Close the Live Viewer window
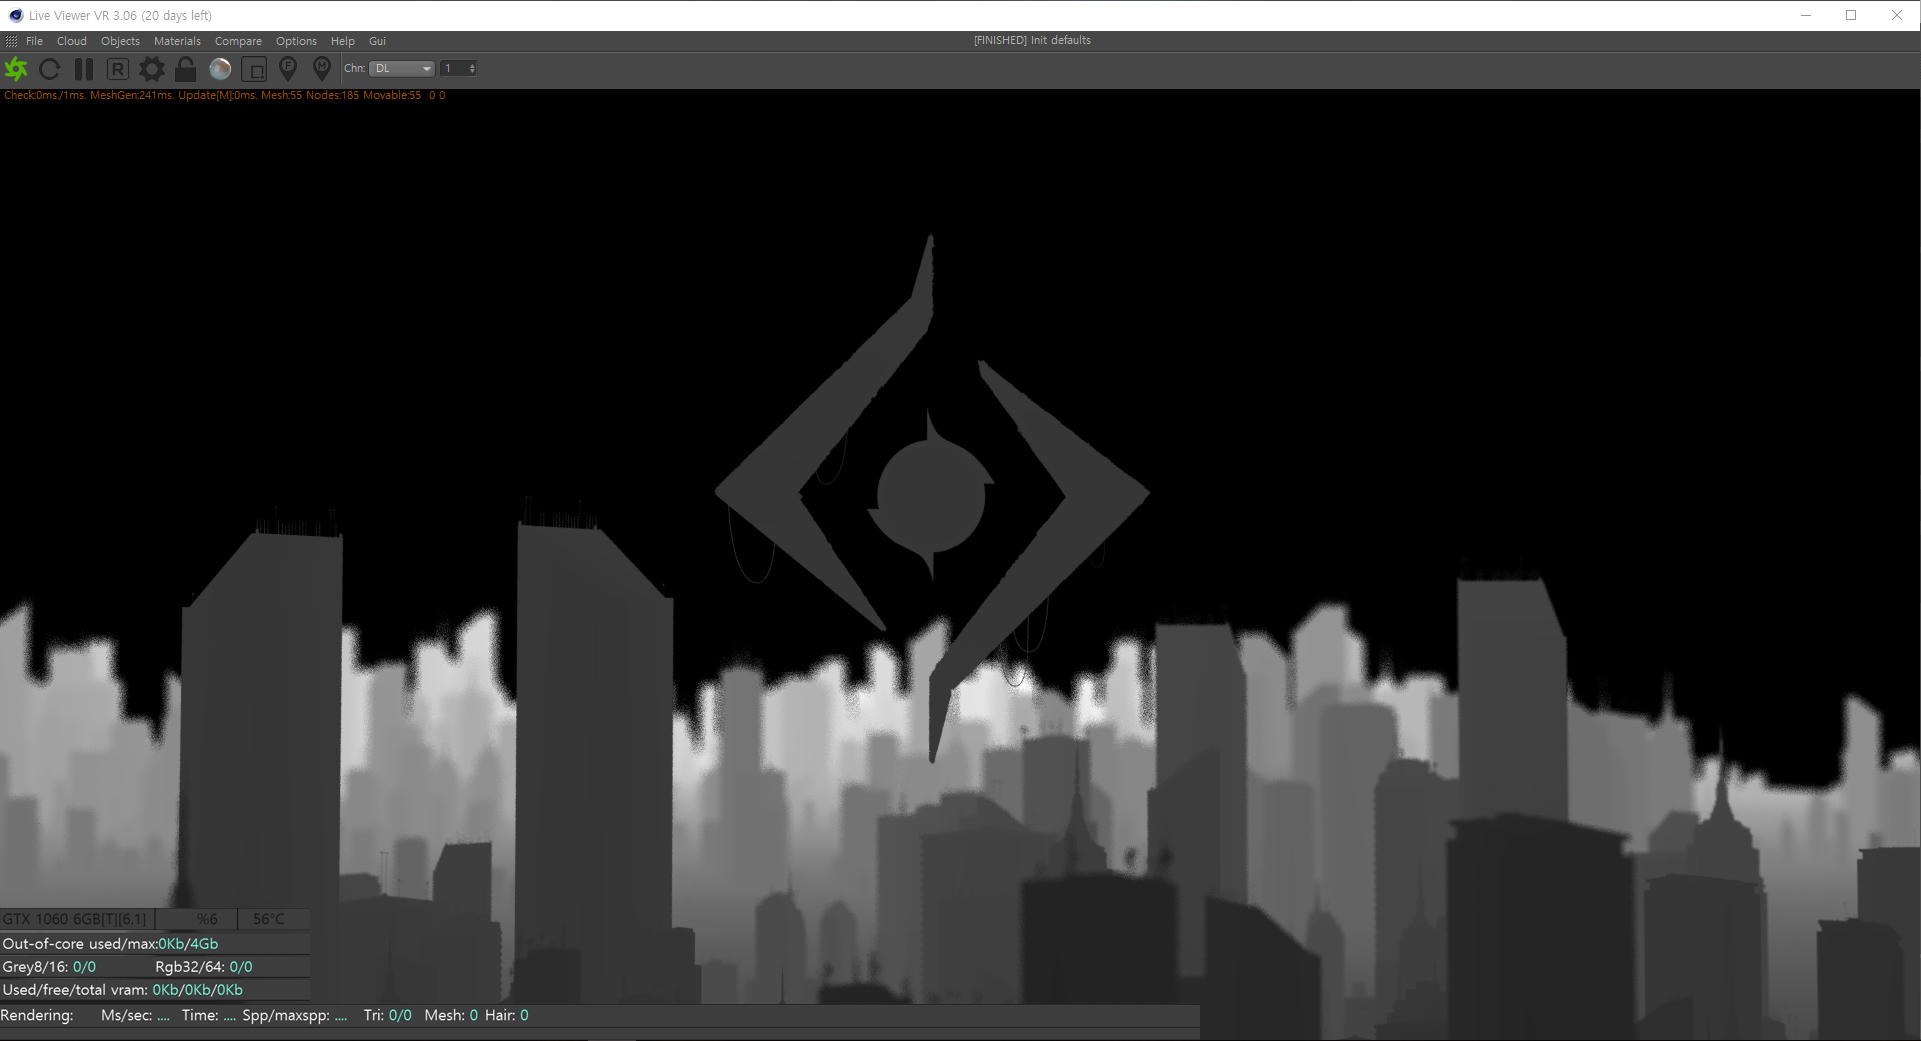 point(1897,15)
